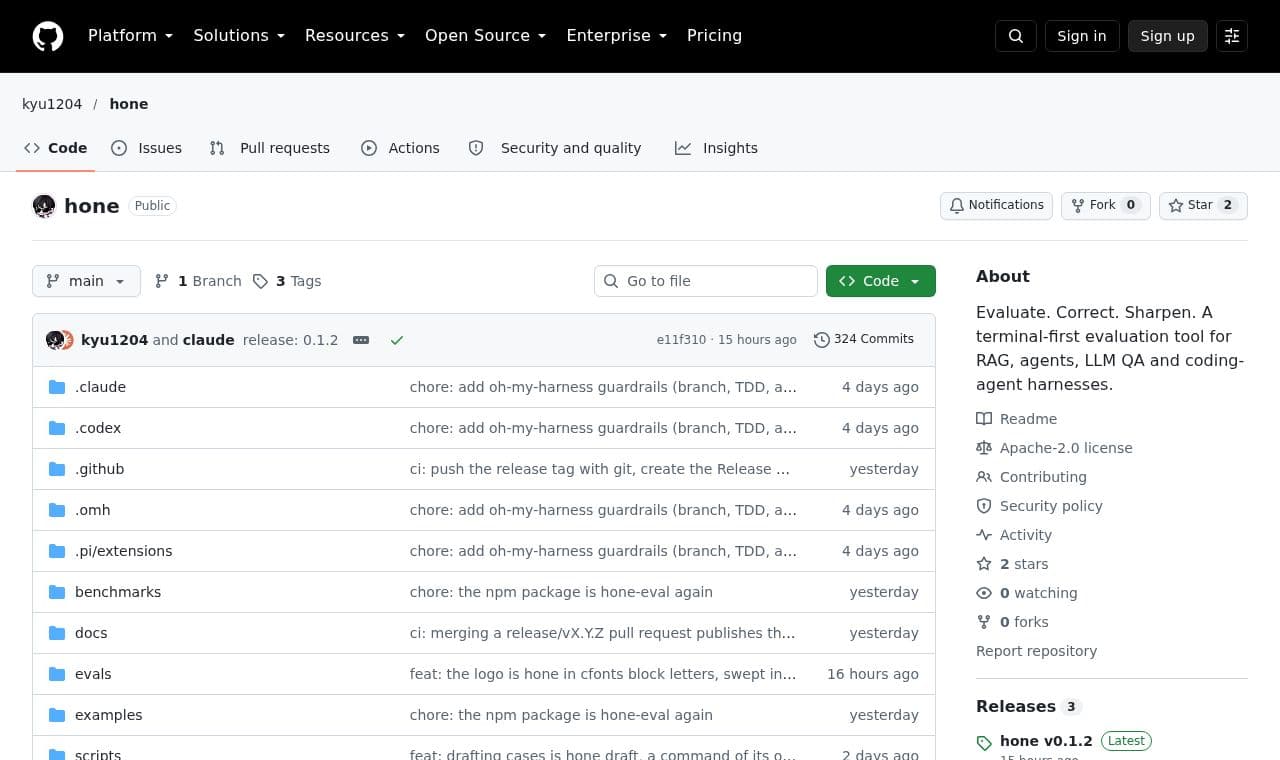View the 3 Tags link
Screen dimensions: 1280x760
[287, 281]
